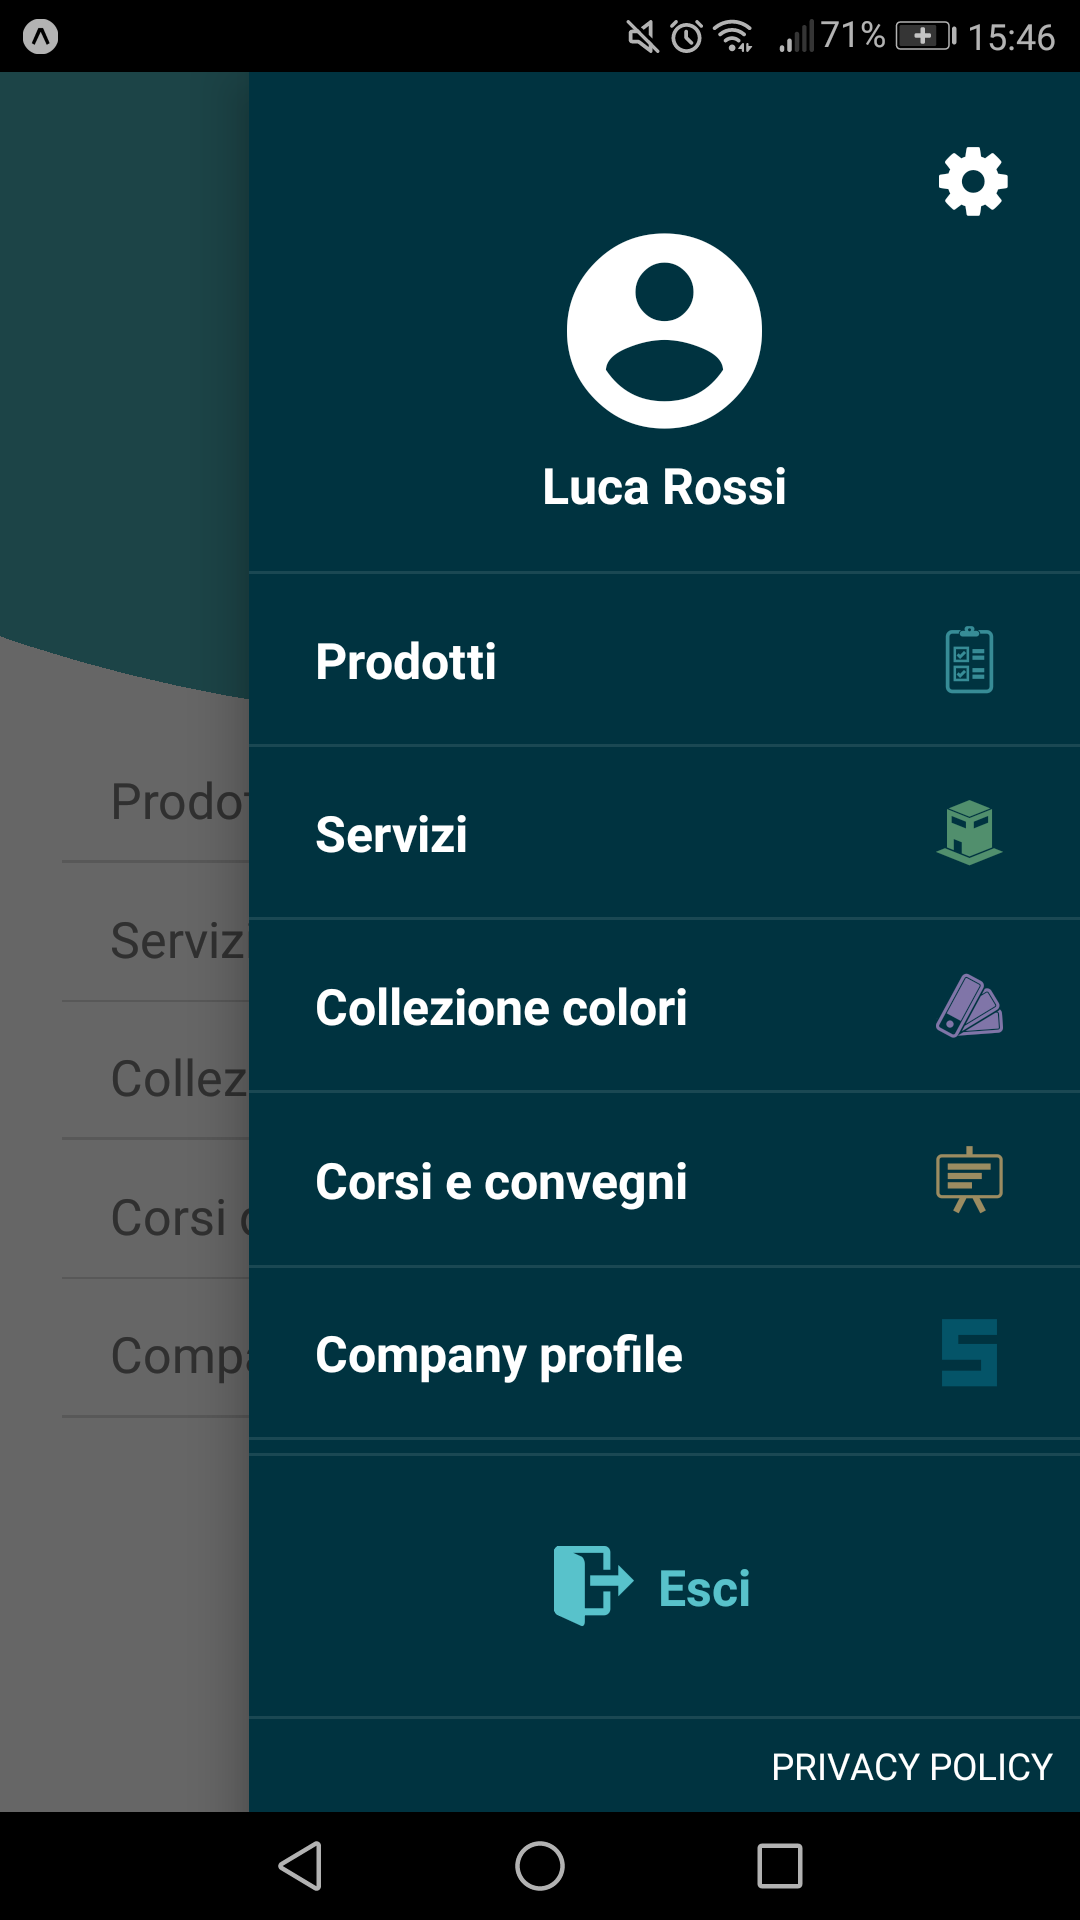
Task: Tap the green building Servizi icon
Action: click(x=969, y=832)
